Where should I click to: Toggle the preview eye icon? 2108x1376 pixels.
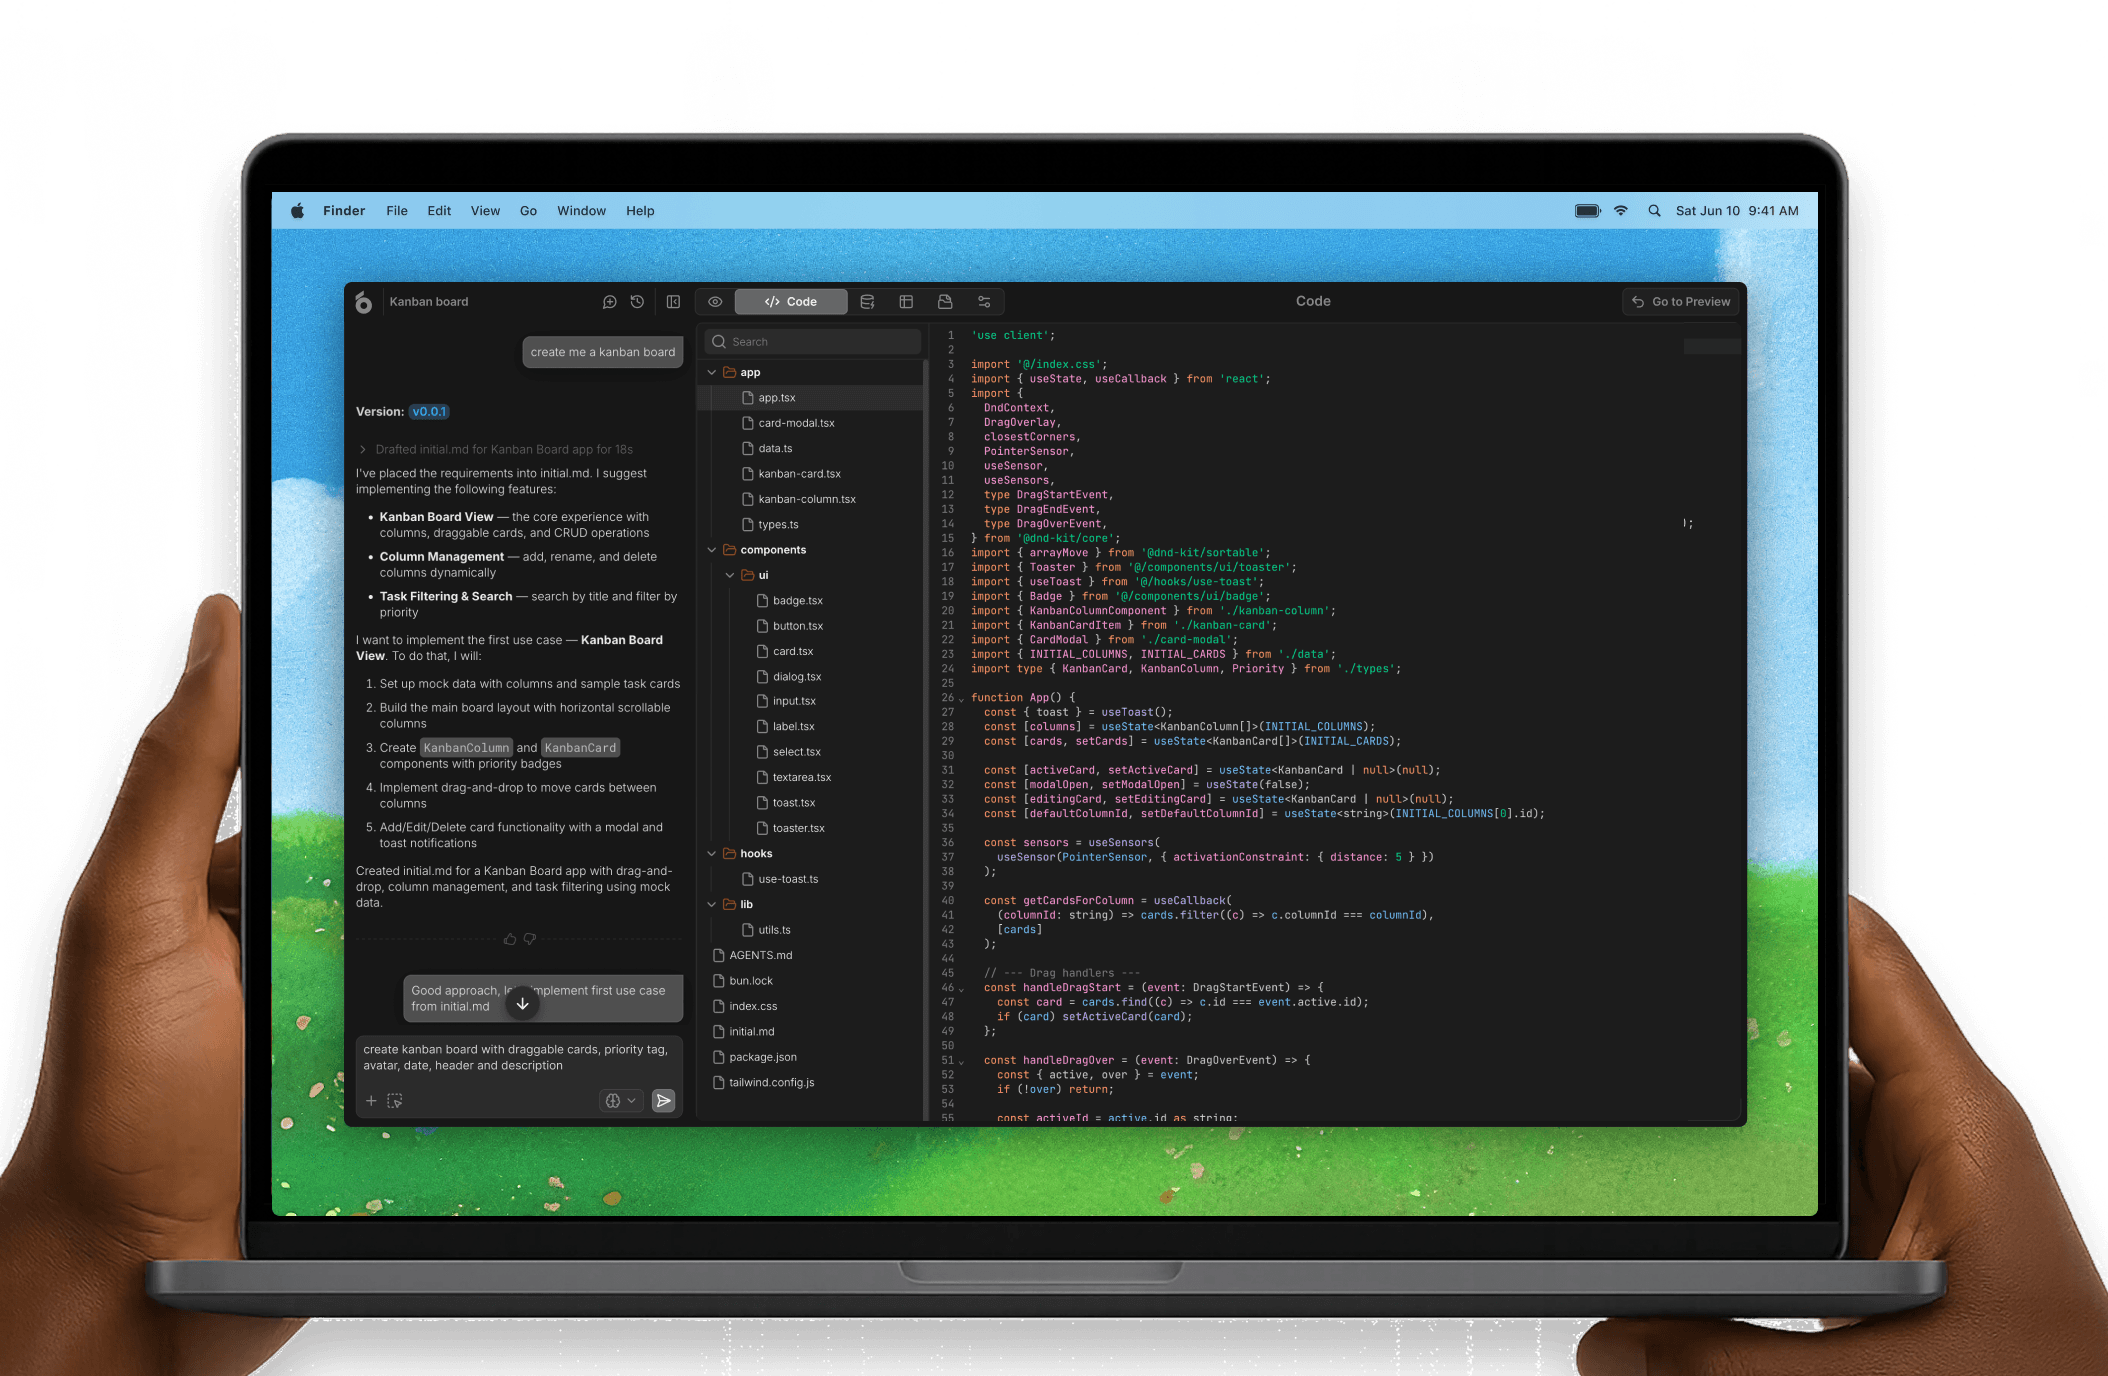[x=715, y=302]
